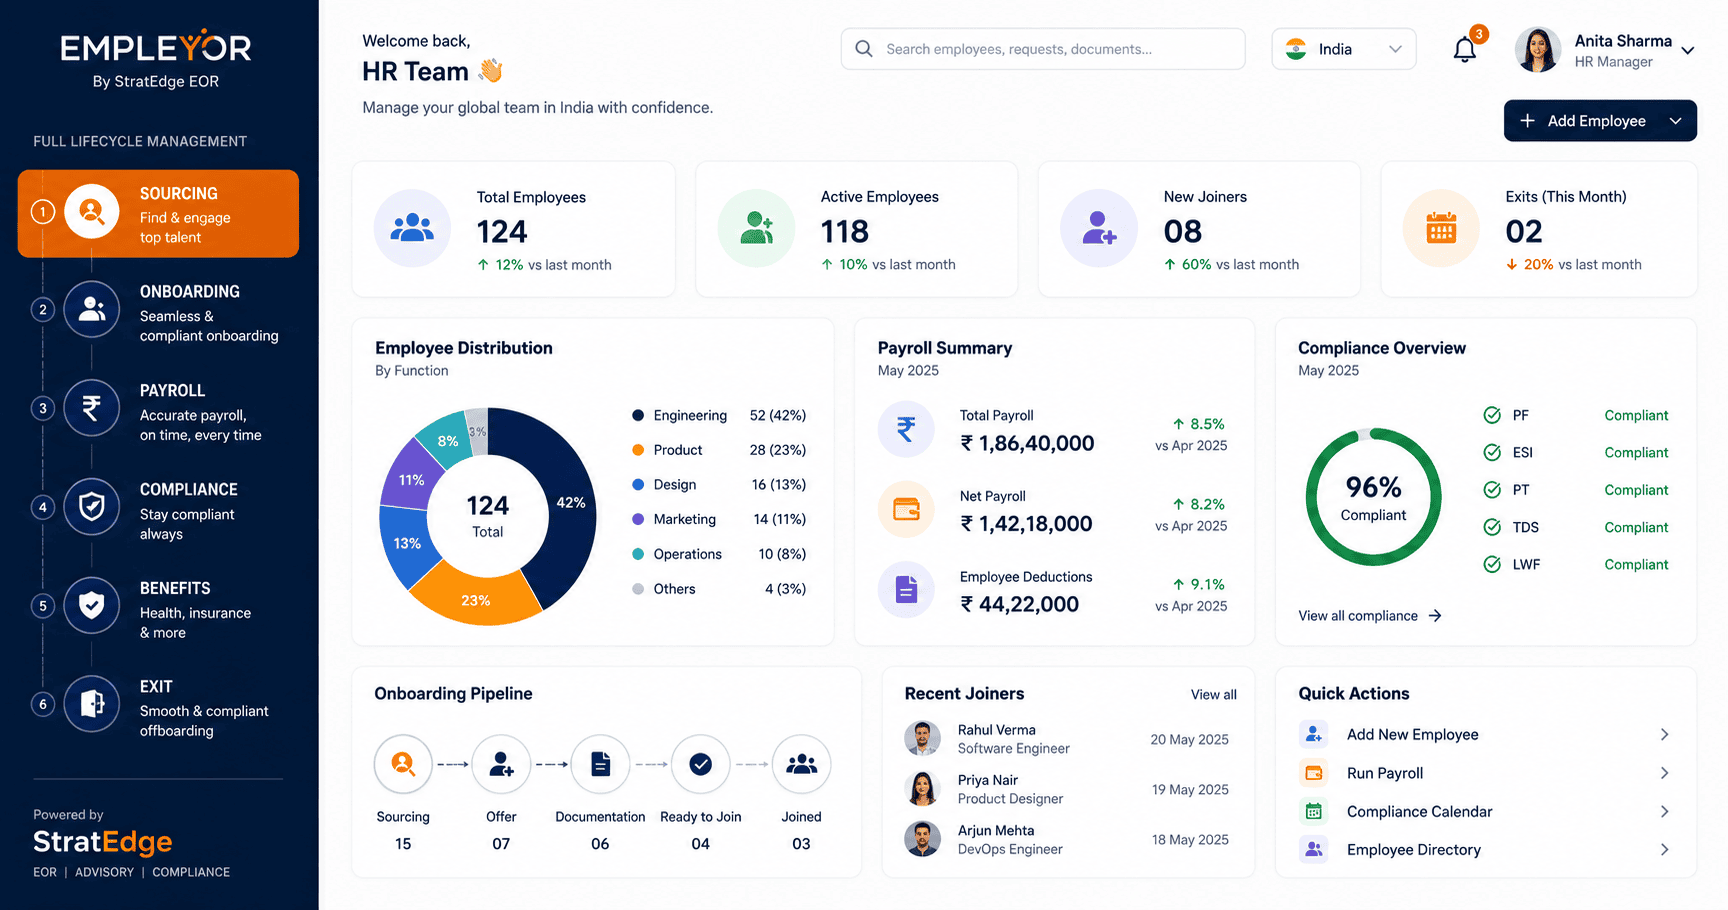
Task: Open Rahul Verma's joiner entry
Action: (x=1067, y=739)
